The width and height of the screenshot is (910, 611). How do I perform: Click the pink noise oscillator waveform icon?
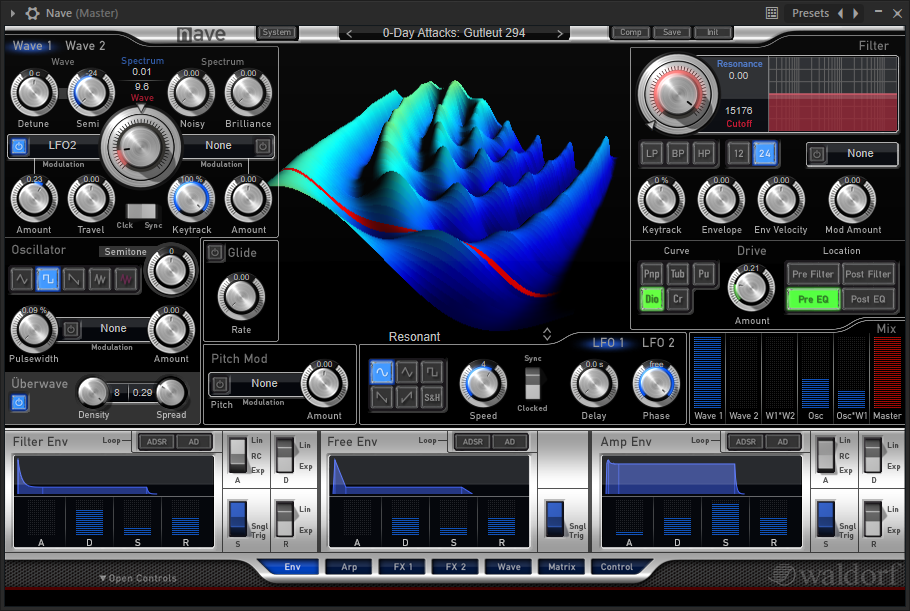point(126,280)
